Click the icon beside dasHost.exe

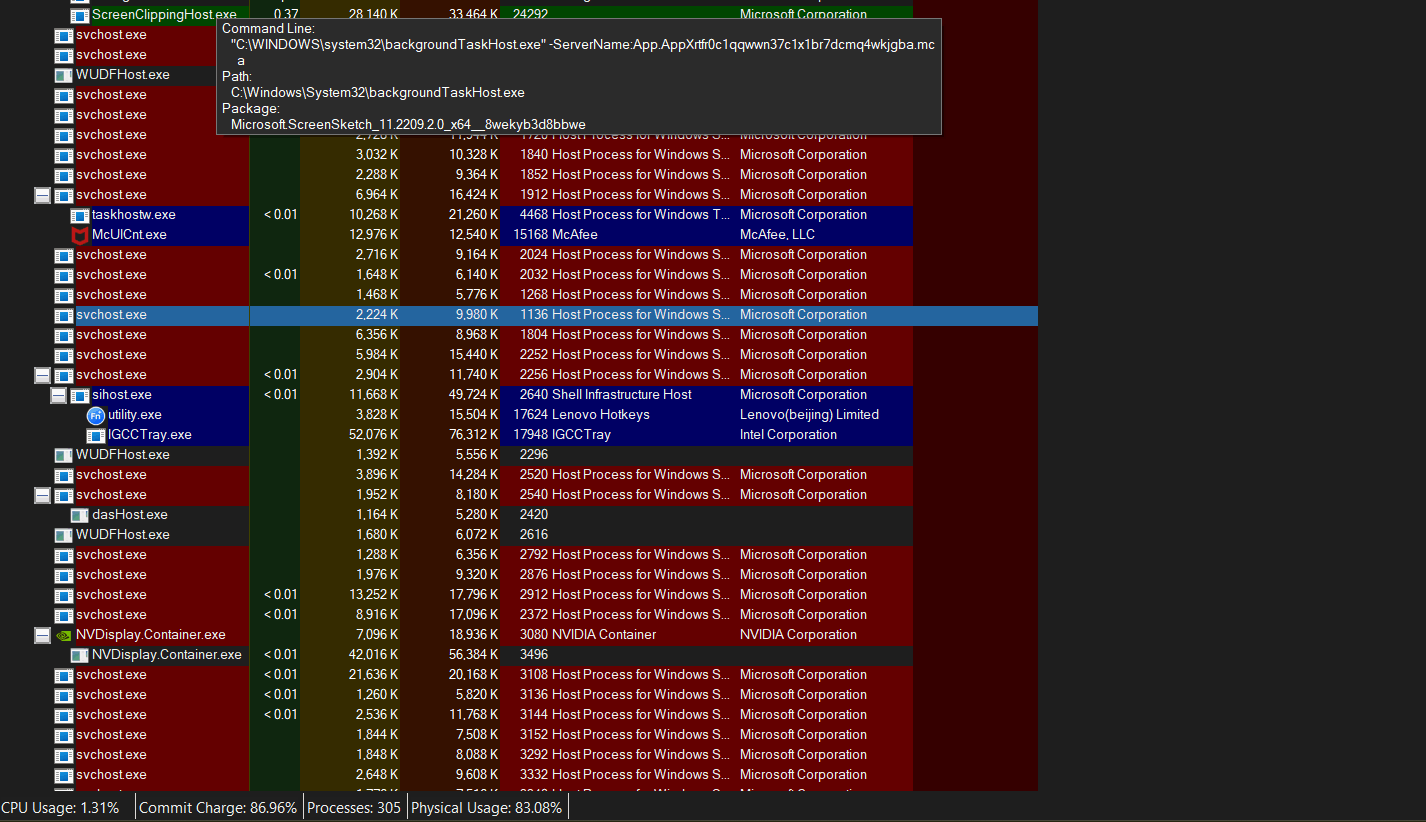click(80, 515)
